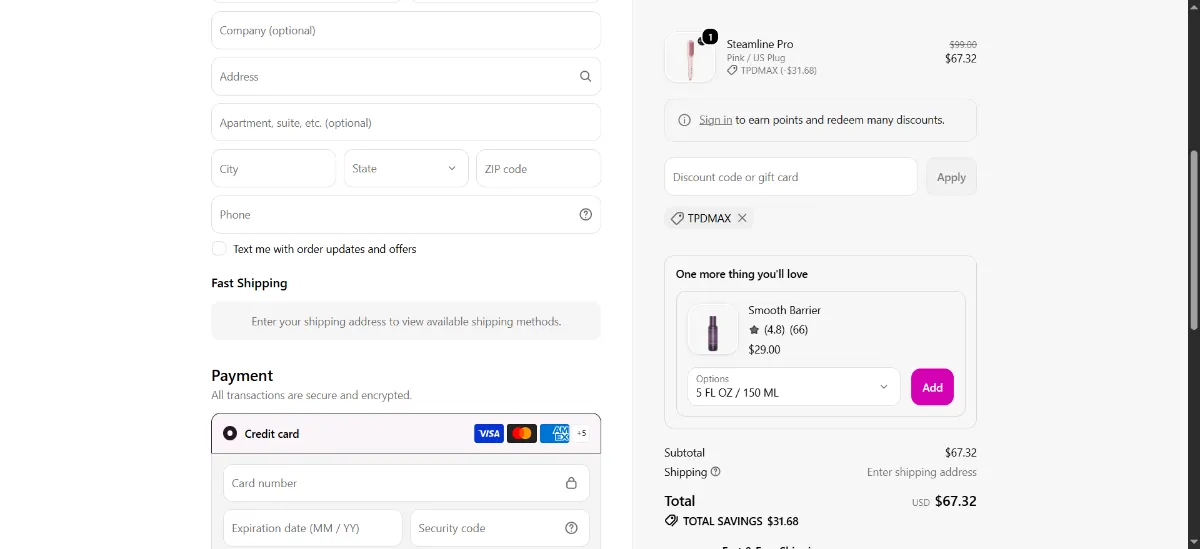The image size is (1200, 549).
Task: Click the One more thing you'll love heading
Action: 742,274
